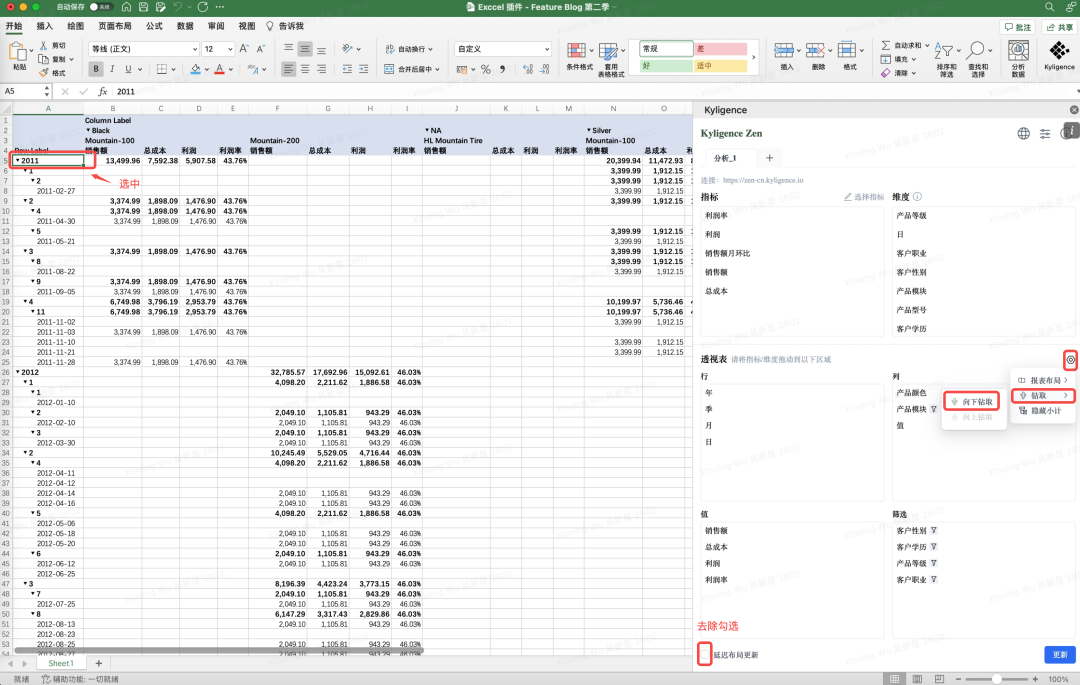Viewport: 1080px width, 685px height.
Task: Click the Conditional Formatting icon
Action: [x=576, y=51]
